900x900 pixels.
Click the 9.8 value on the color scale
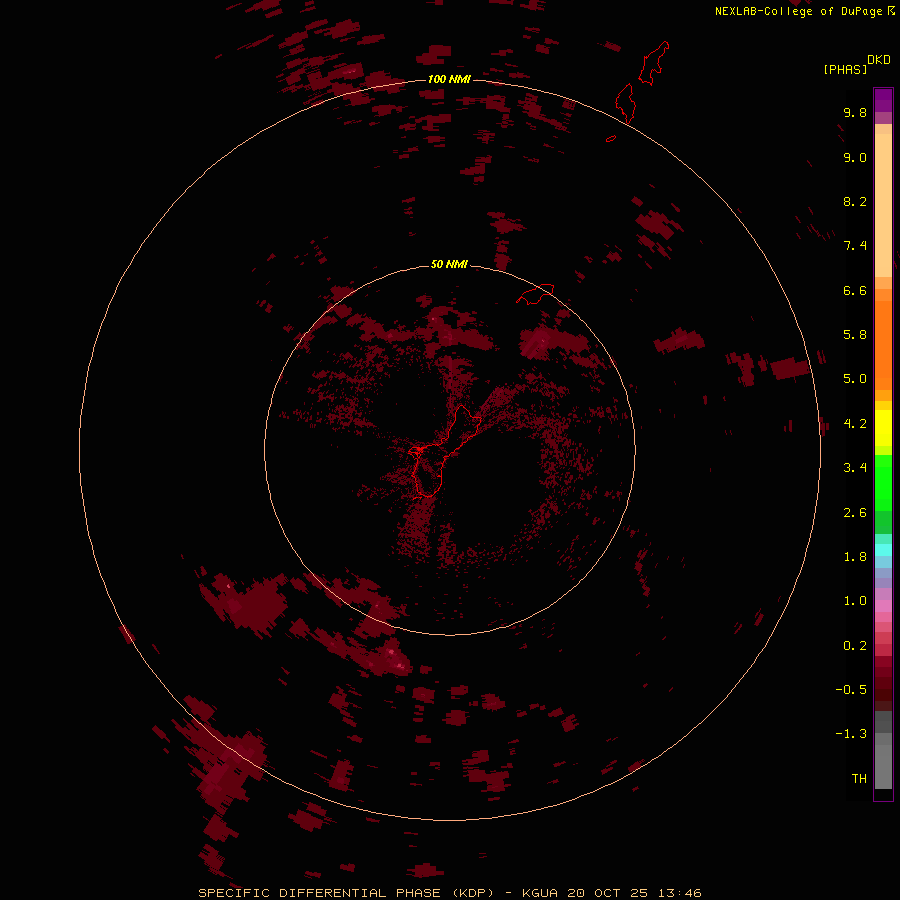854,113
